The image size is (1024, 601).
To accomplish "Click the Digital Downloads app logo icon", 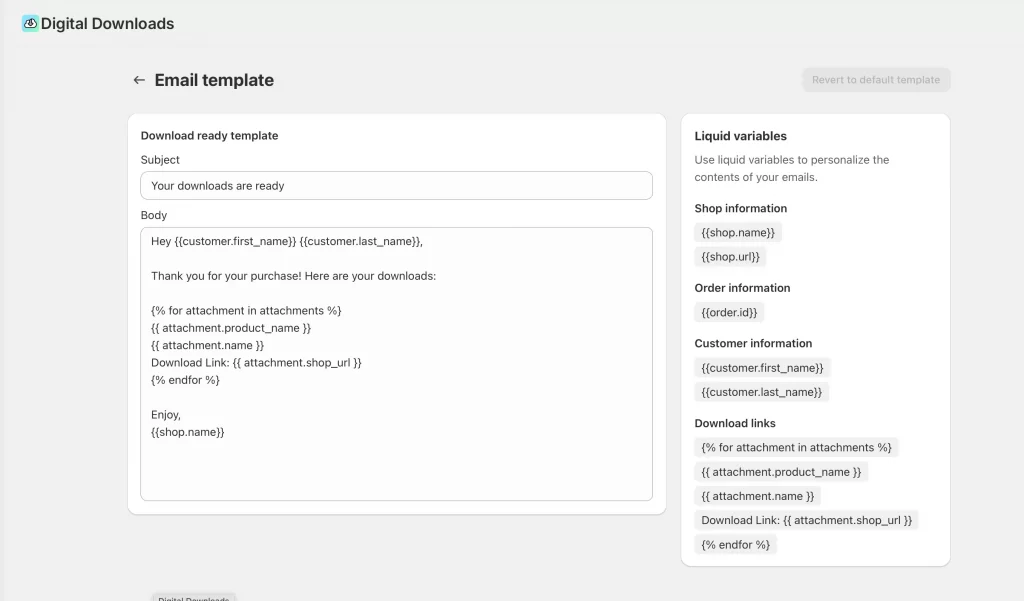I will [30, 23].
